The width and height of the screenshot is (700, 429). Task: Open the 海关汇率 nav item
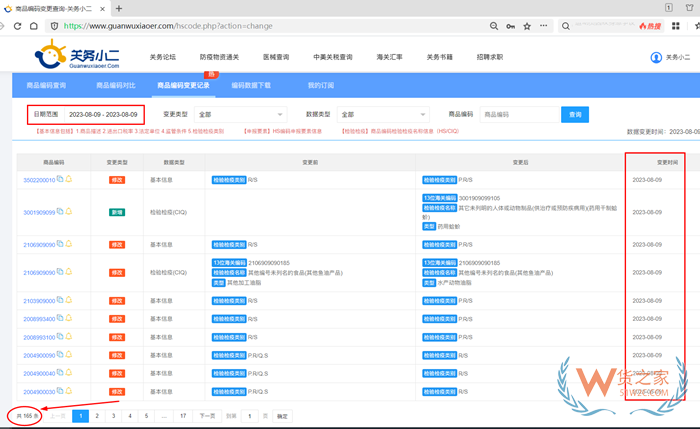tap(389, 57)
